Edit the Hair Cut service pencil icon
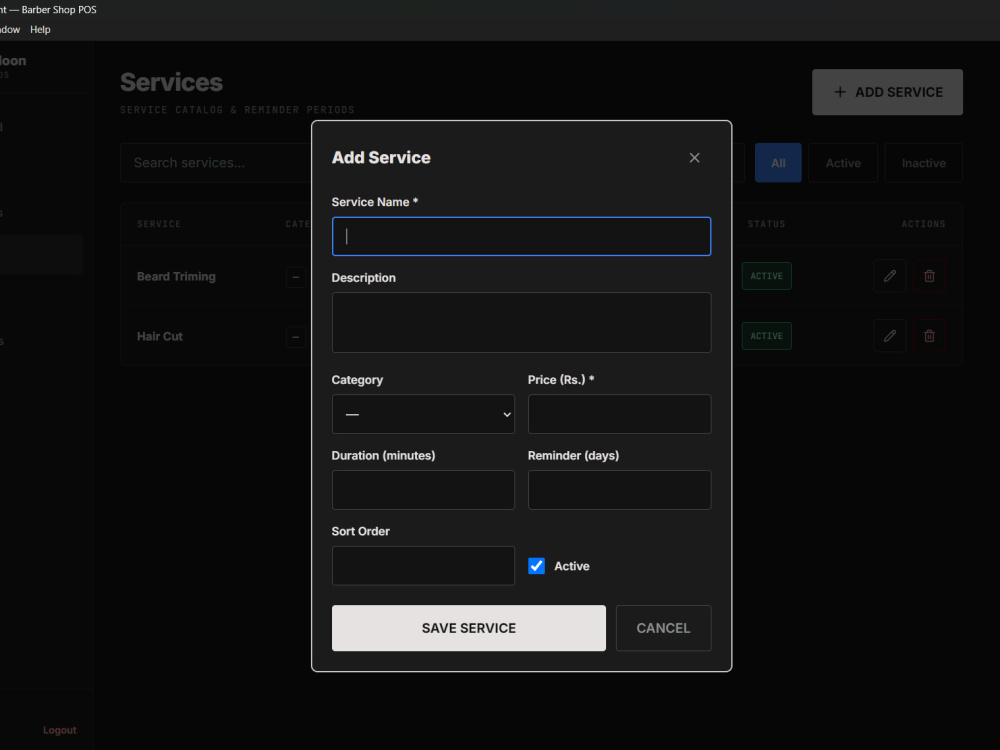Viewport: 1000px width, 750px height. 890,336
